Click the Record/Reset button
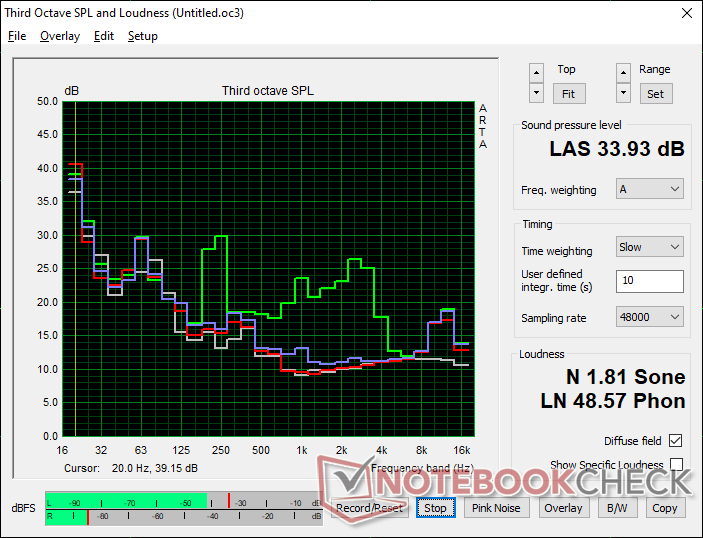703x538 pixels. 369,508
